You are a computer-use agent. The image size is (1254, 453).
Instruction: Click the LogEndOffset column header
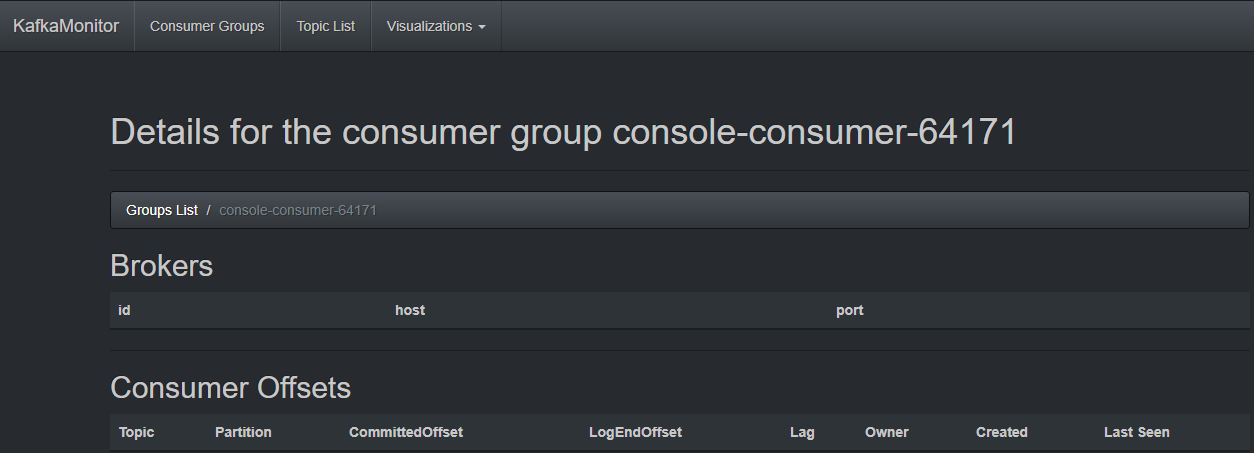tap(635, 432)
